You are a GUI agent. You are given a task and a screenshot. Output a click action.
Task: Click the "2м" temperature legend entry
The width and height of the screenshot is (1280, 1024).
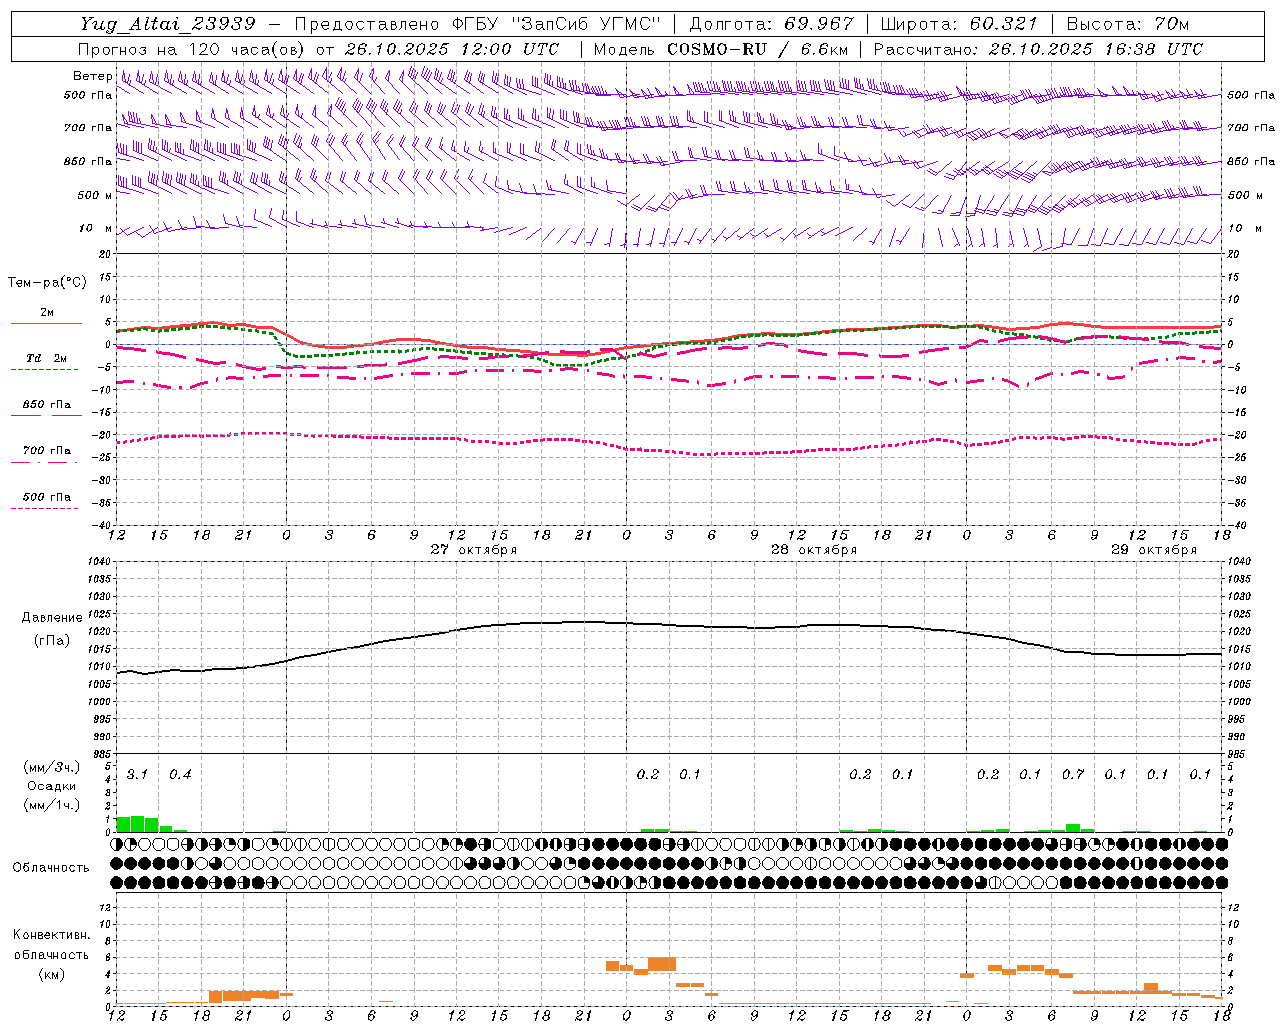point(47,313)
